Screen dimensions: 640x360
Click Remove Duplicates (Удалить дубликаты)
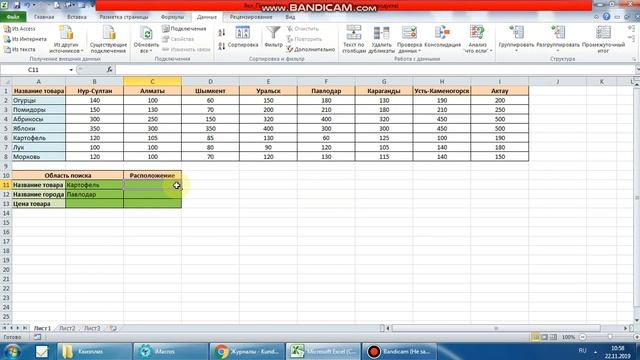coord(381,39)
